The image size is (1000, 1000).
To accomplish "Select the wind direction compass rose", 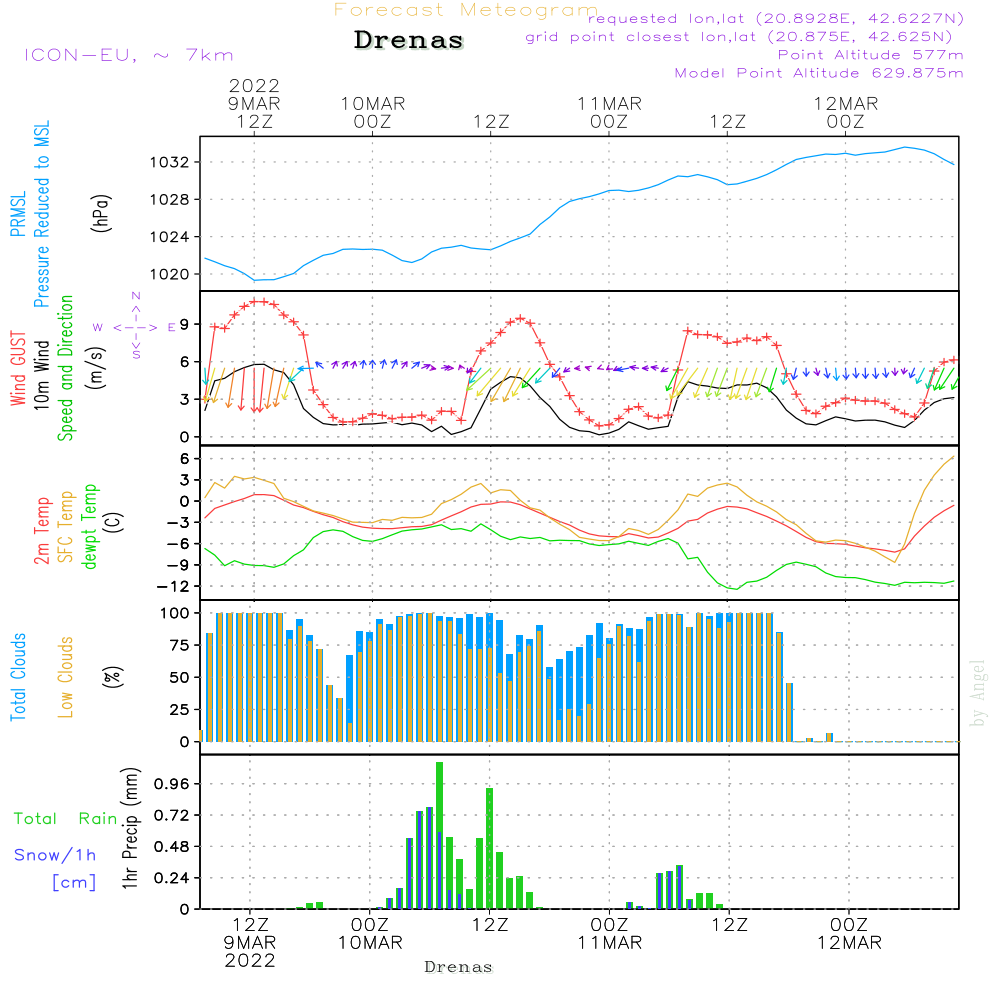I will point(136,327).
